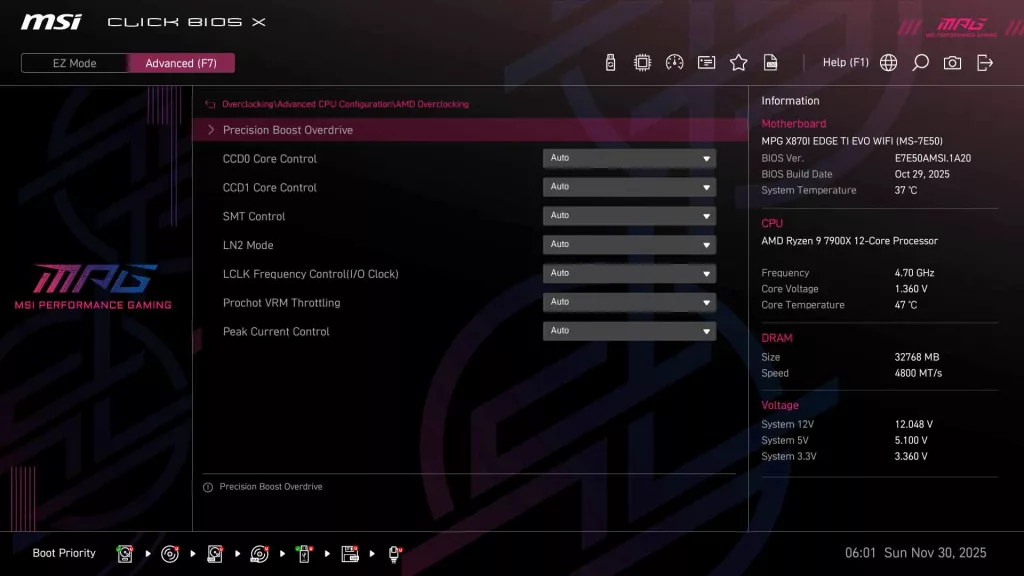Select Advanced (F7) mode
1024x576 pixels.
coord(181,63)
